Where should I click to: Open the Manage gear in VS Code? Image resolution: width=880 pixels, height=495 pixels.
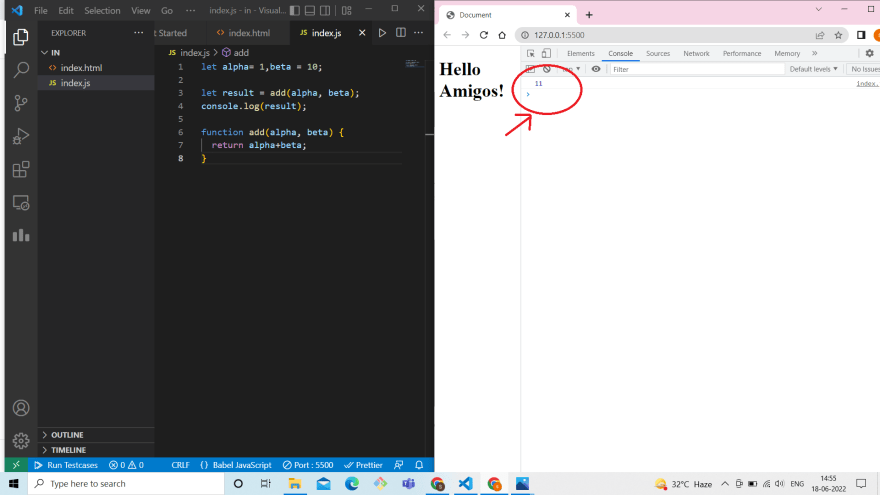[21, 441]
